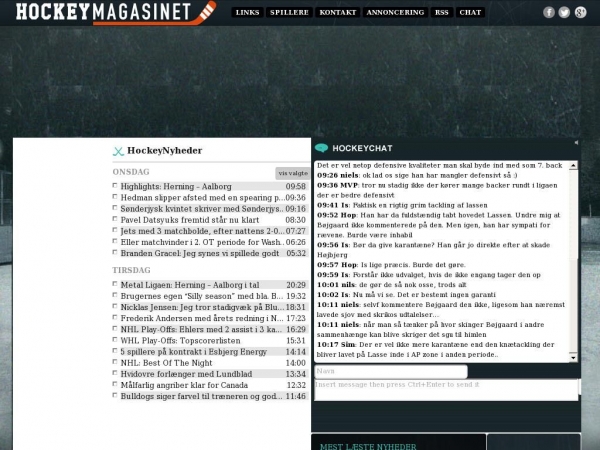Check the Sønderjysk kvintet skriver checkbox
The width and height of the screenshot is (600, 450).
(115, 208)
